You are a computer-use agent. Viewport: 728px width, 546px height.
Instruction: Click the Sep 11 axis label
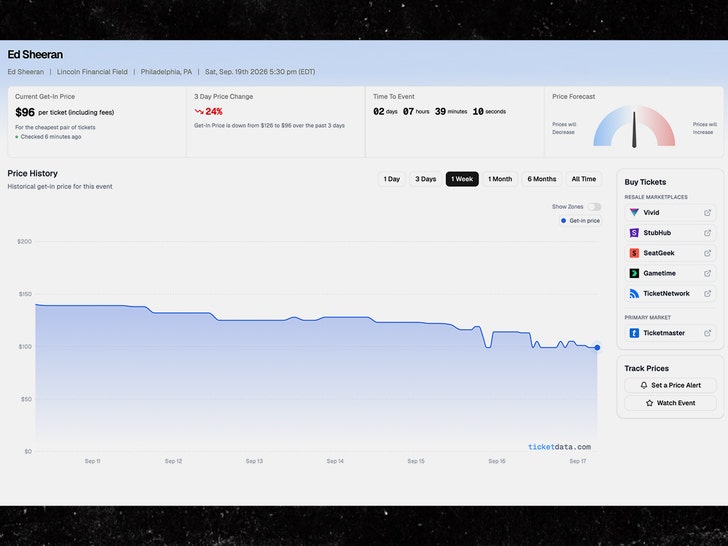(x=92, y=461)
